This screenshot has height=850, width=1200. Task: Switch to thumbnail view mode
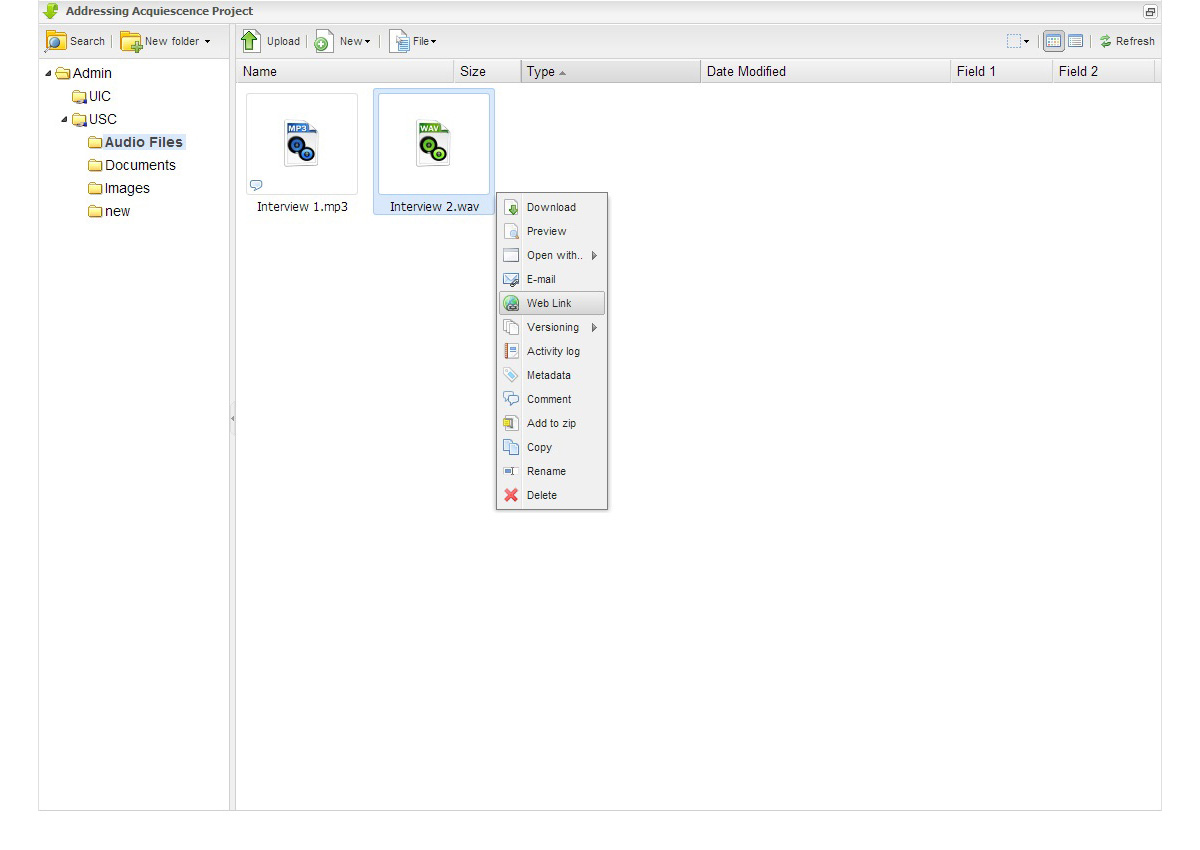click(x=1053, y=41)
